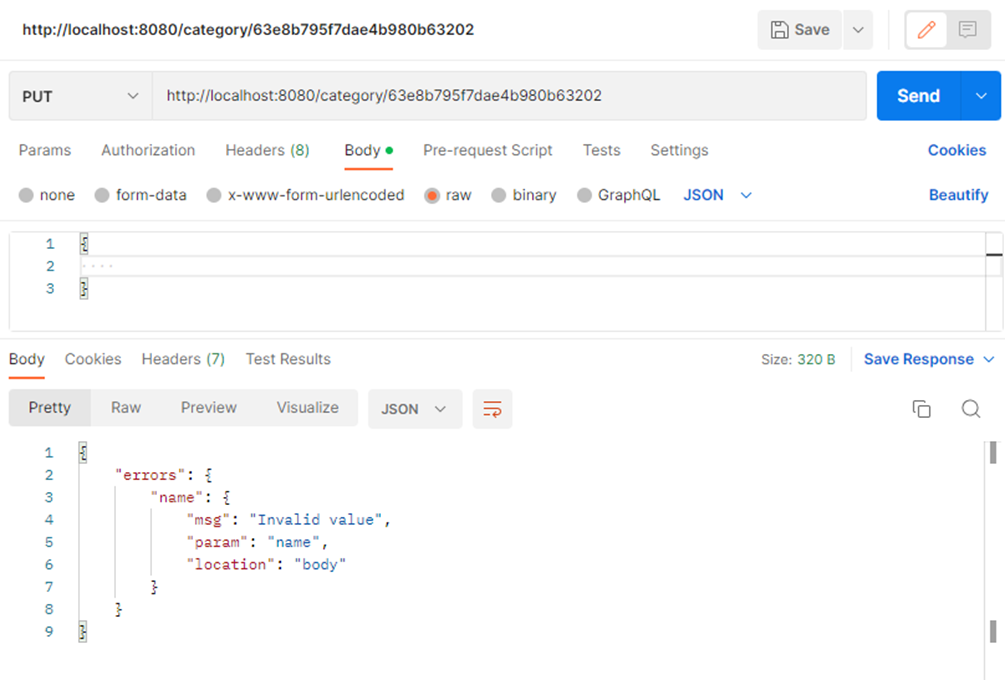This screenshot has width=1005, height=680.
Task: Expand the Send button arrow
Action: 981,96
